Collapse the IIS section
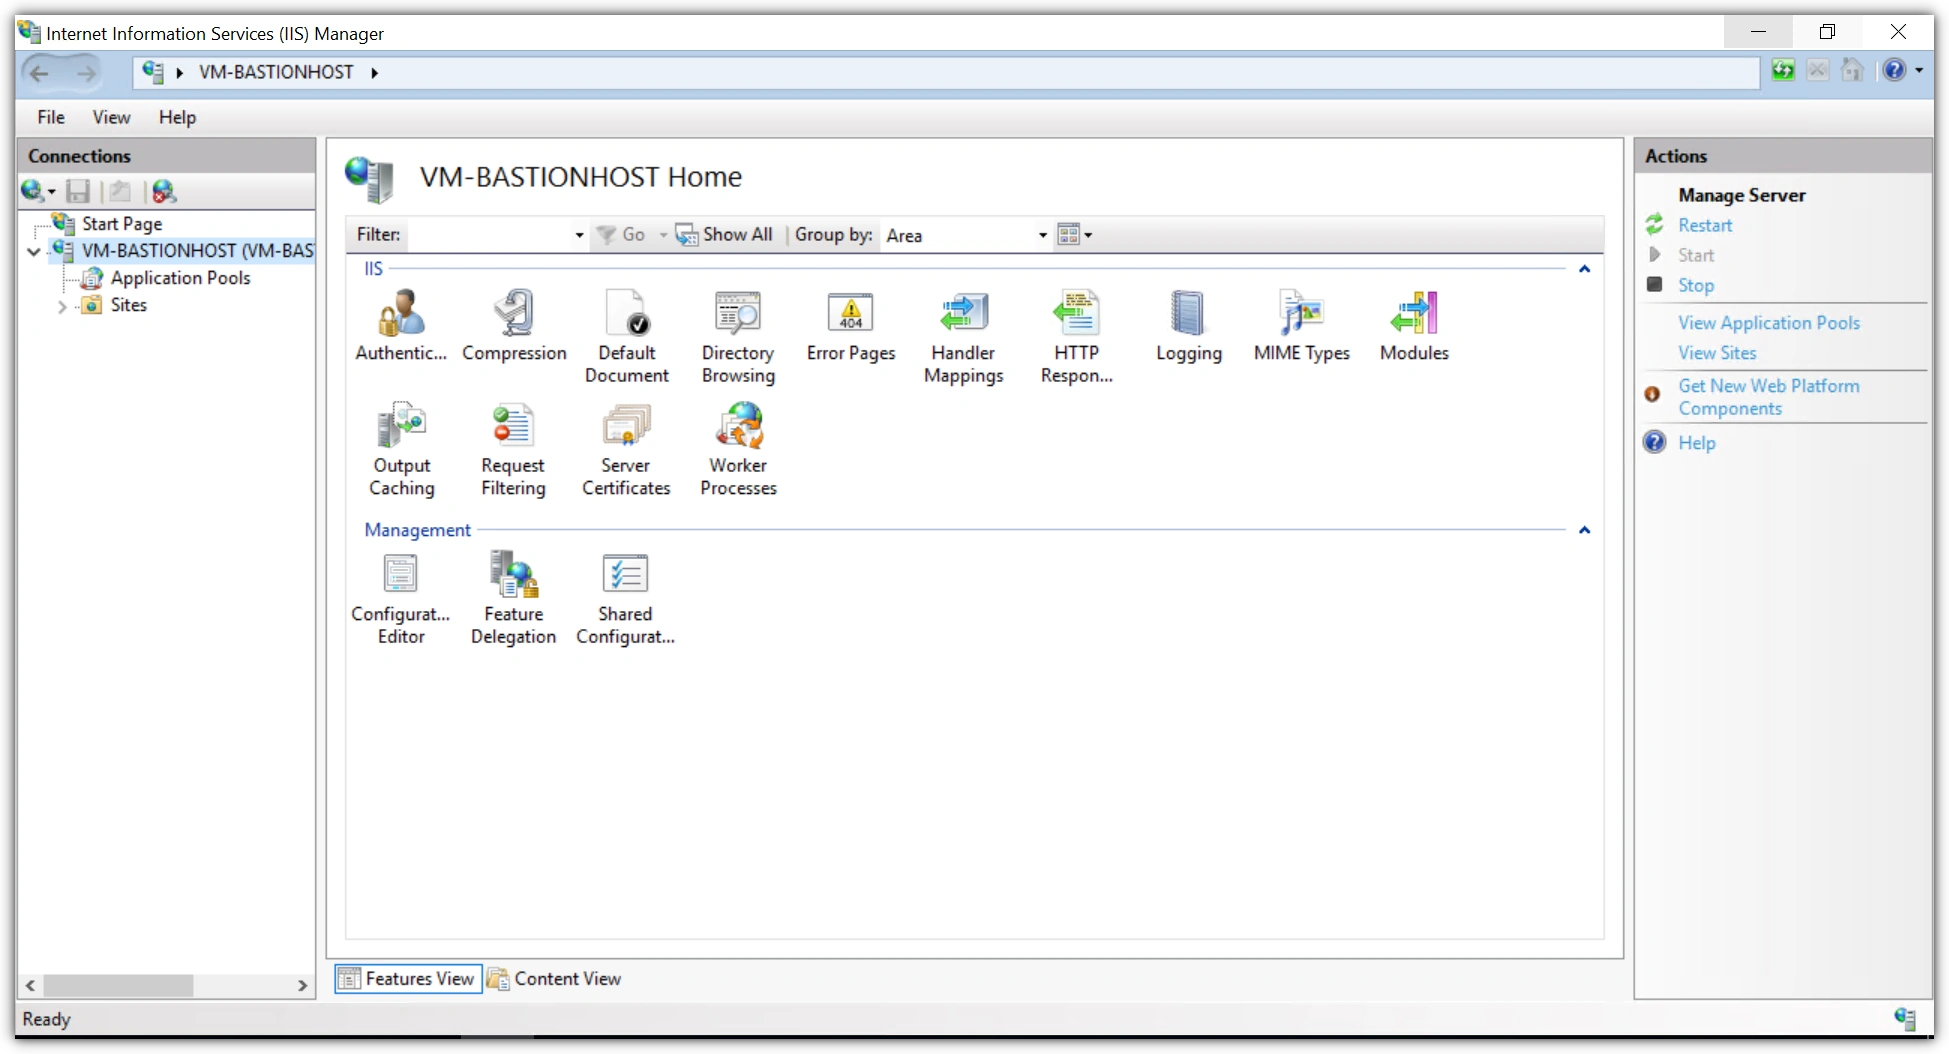This screenshot has height=1054, width=1949. (x=1584, y=269)
